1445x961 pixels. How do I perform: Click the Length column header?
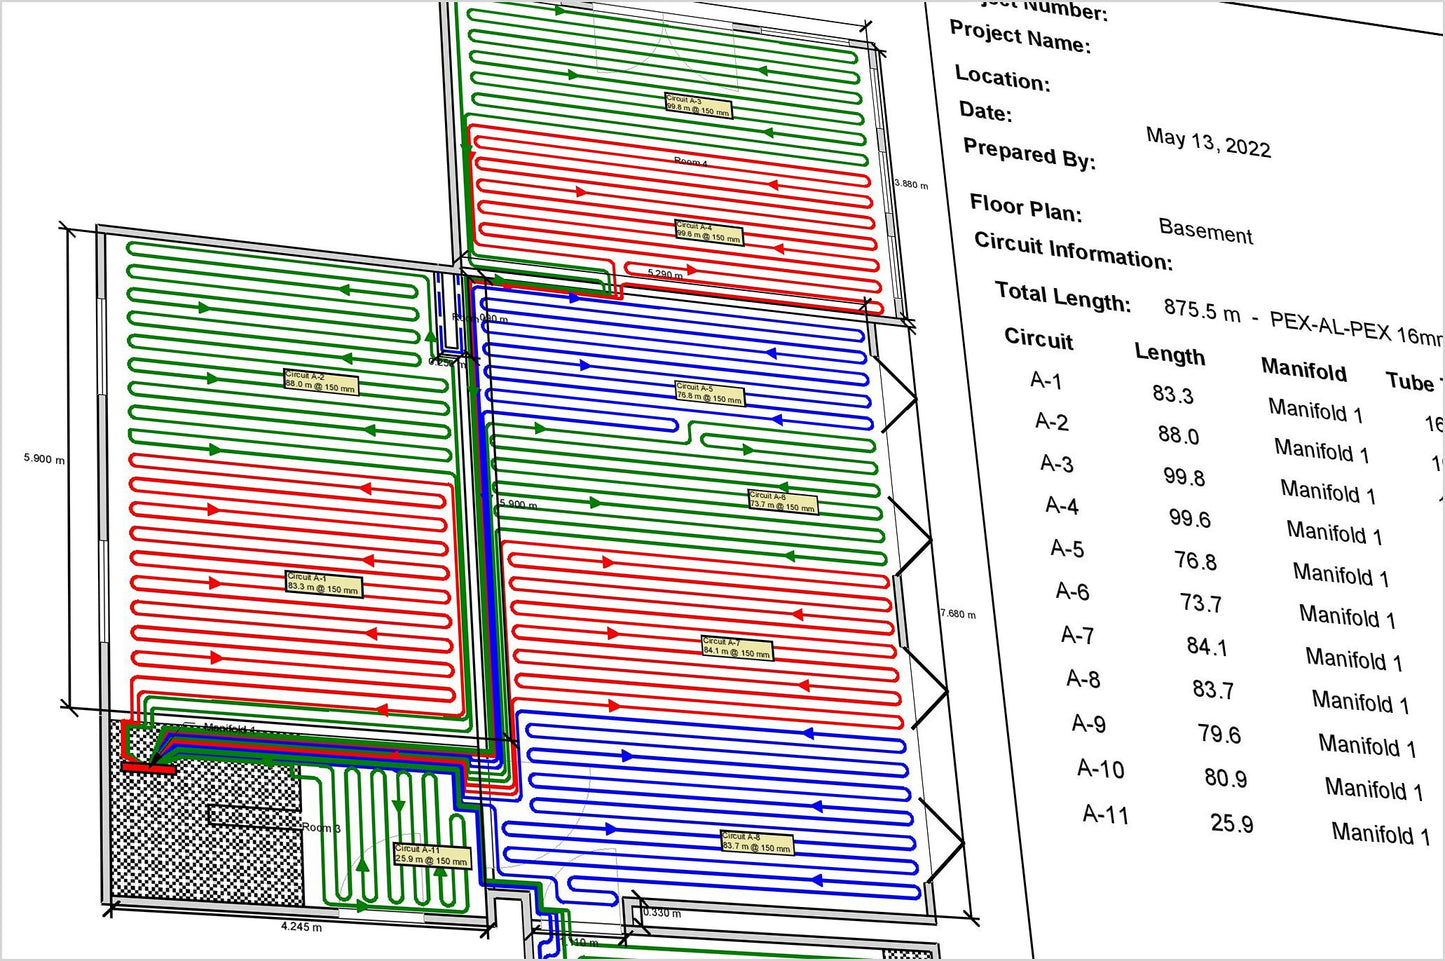pos(1169,354)
